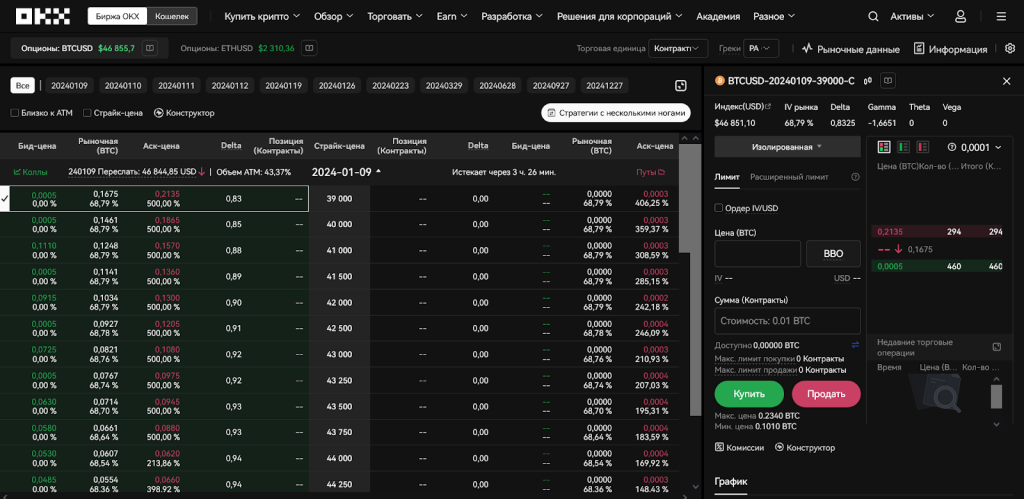Open the Торговая единица Контракты dropdown

pyautogui.click(x=678, y=49)
